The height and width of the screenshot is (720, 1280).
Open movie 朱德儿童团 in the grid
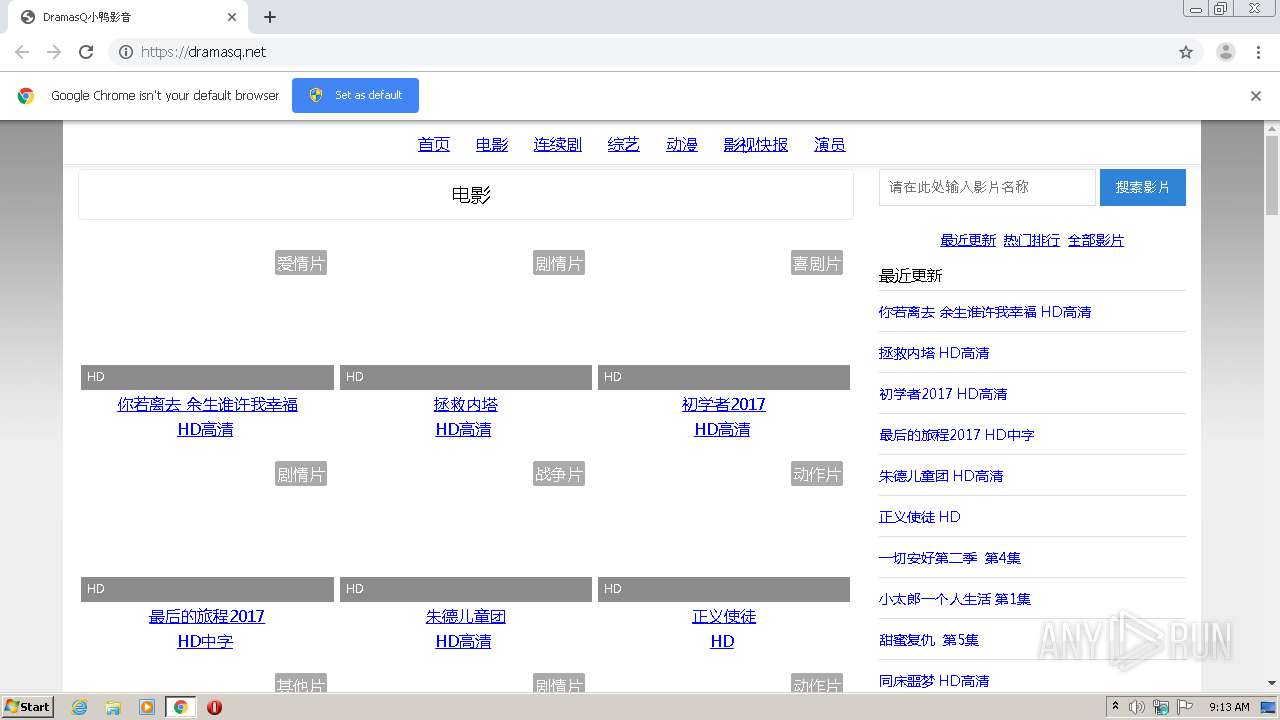coord(466,617)
